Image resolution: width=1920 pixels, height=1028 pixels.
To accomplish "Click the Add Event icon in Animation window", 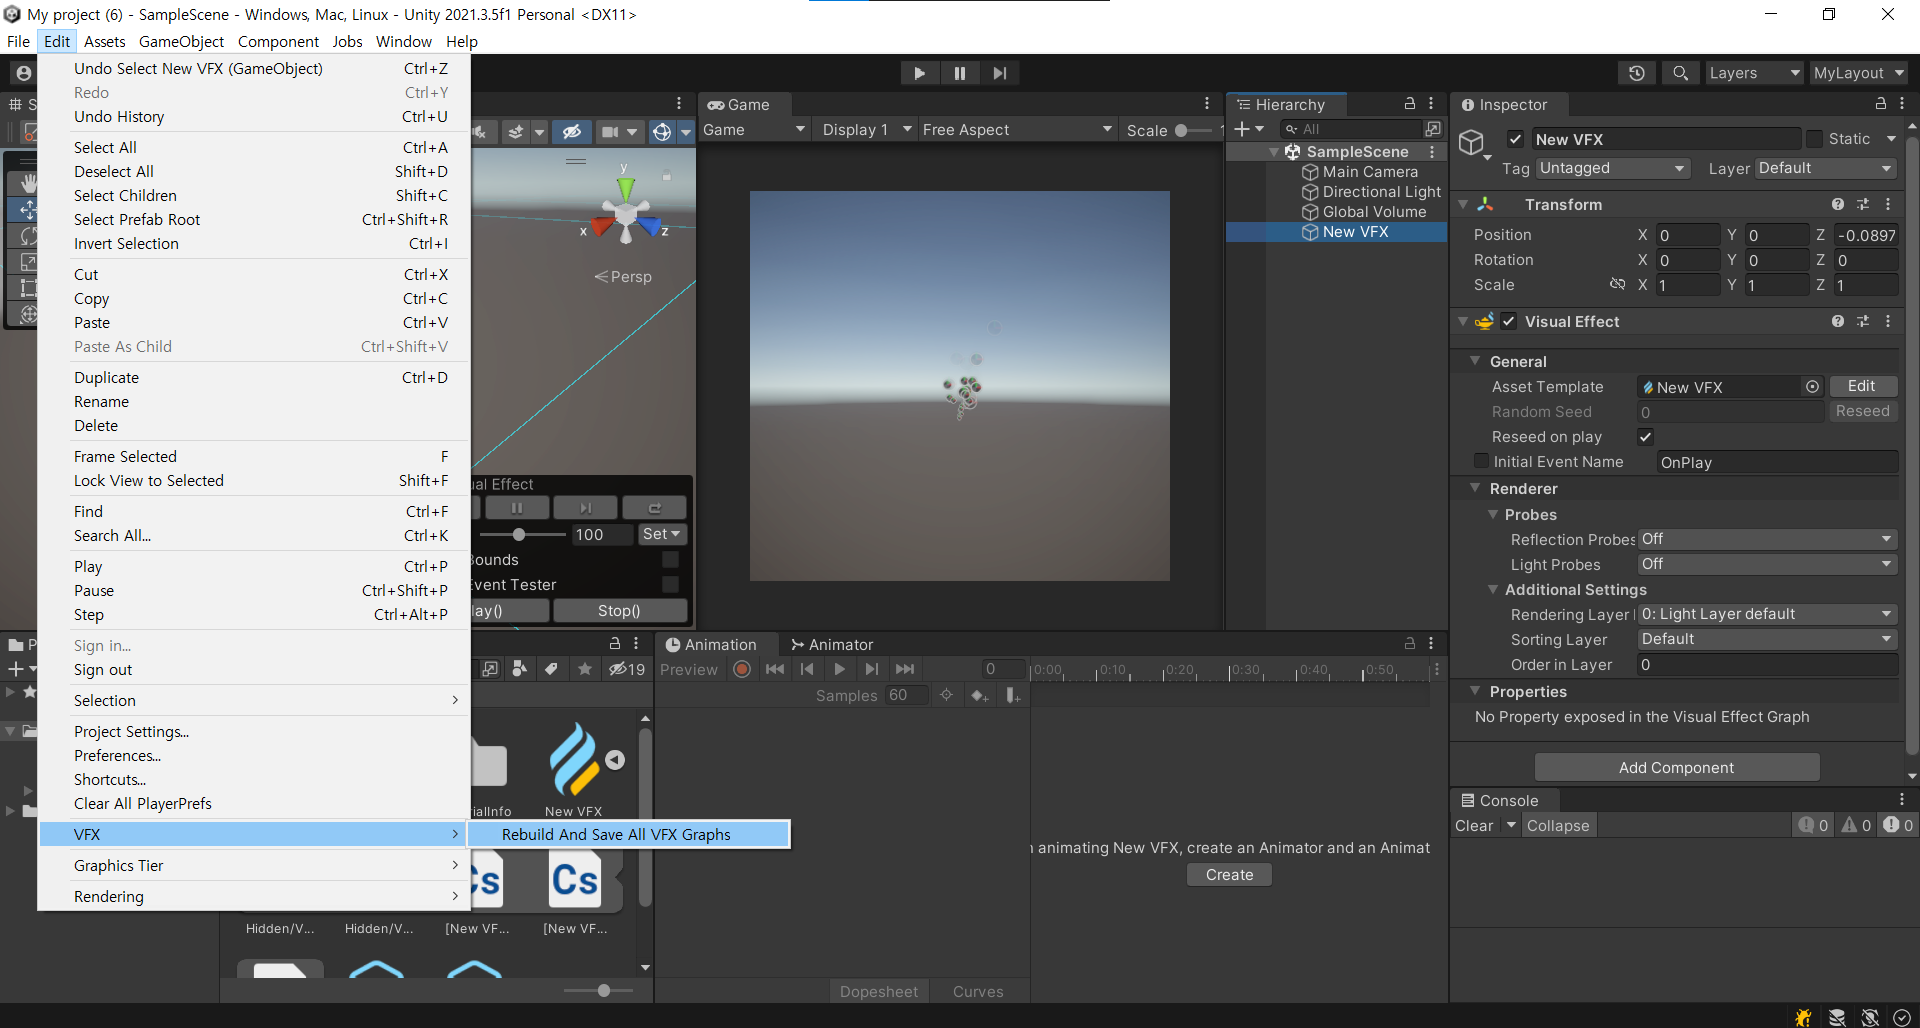I will point(1012,695).
